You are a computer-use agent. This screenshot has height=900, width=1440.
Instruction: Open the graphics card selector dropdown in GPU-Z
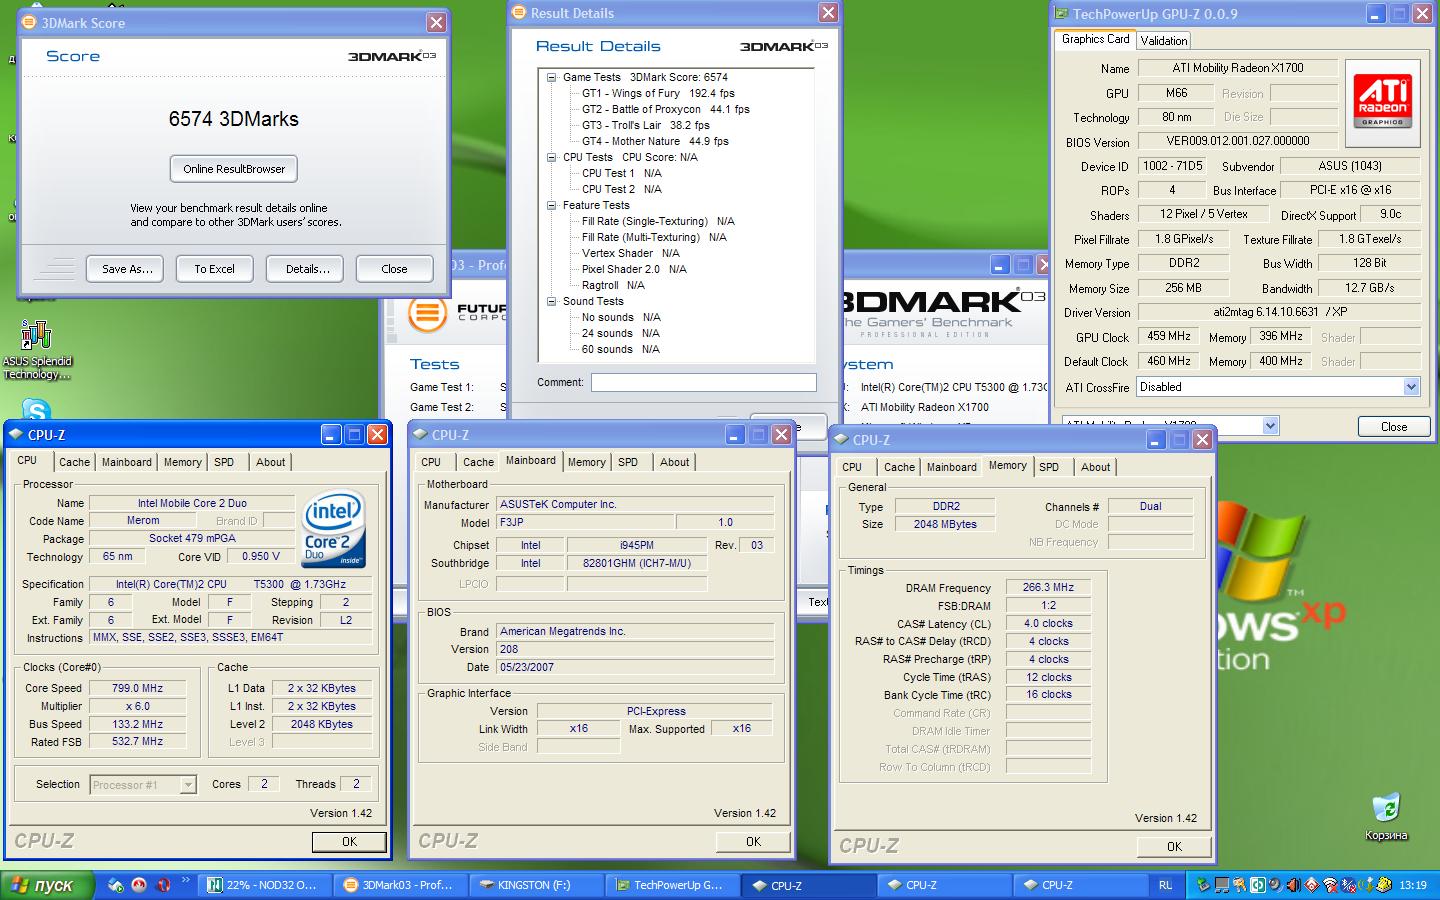pyautogui.click(x=1270, y=426)
